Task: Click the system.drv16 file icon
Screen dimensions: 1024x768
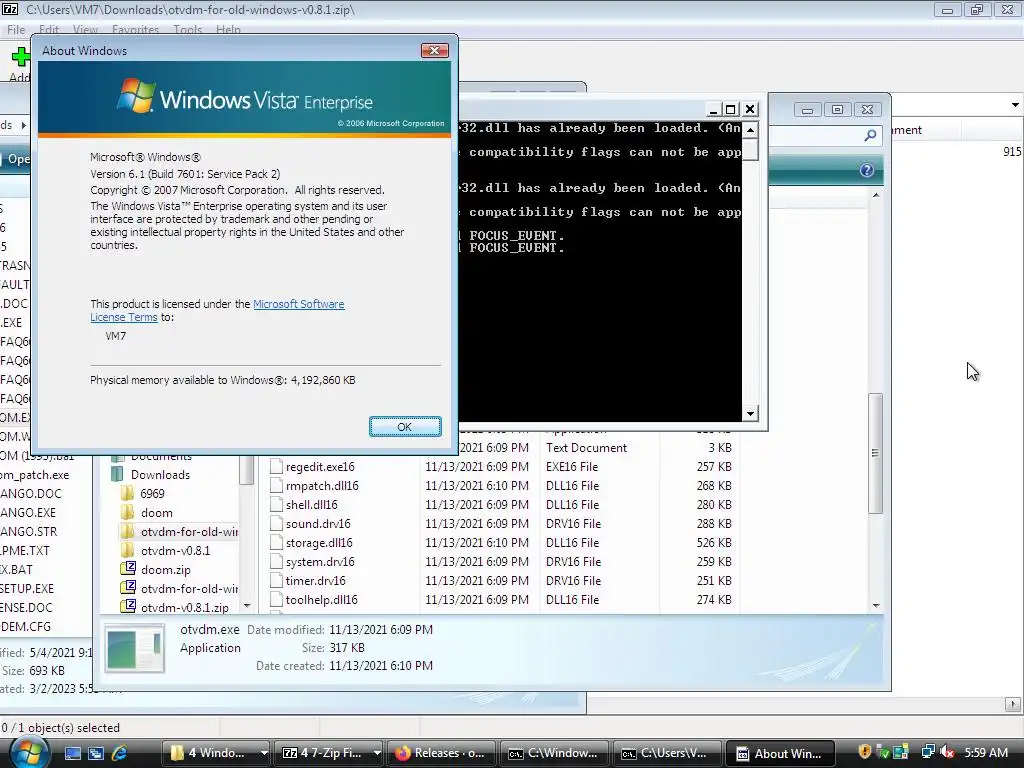Action: [x=276, y=561]
